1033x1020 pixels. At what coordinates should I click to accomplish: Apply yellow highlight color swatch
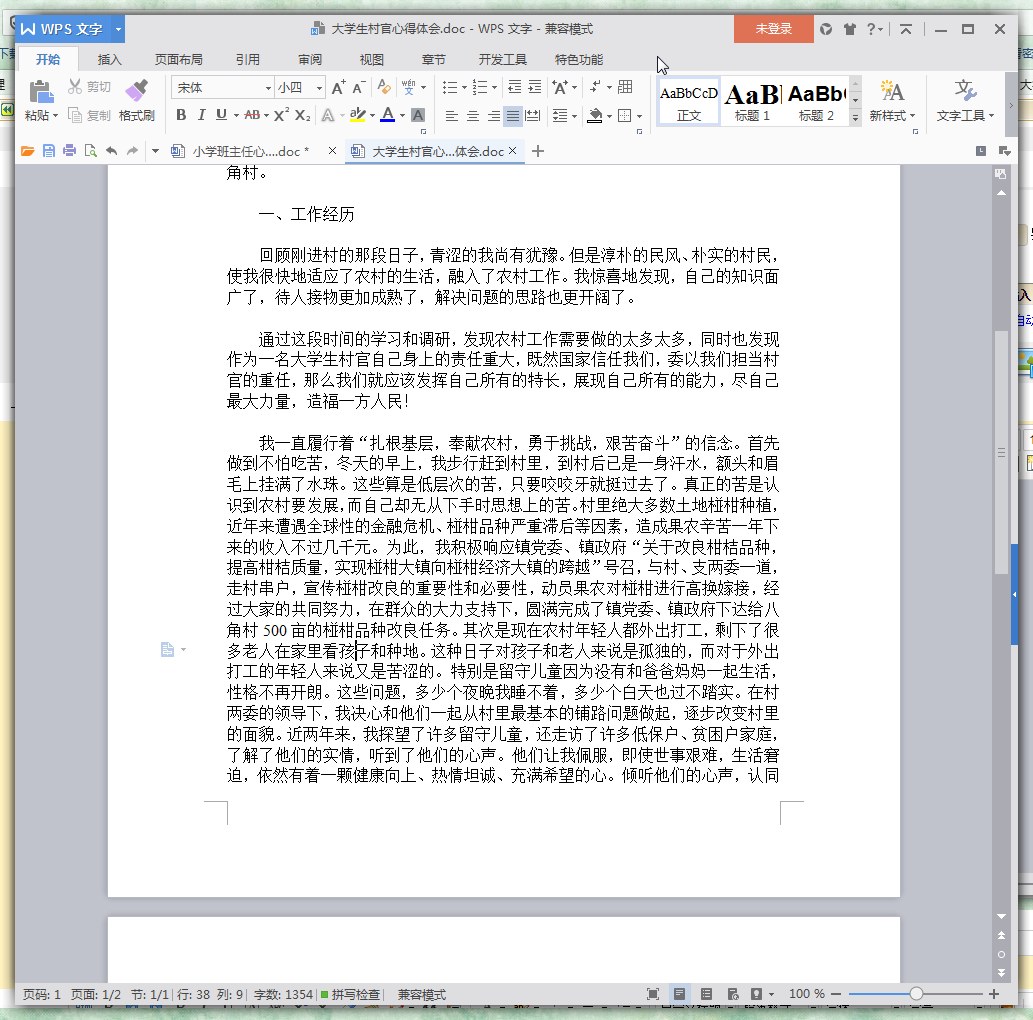click(x=358, y=115)
